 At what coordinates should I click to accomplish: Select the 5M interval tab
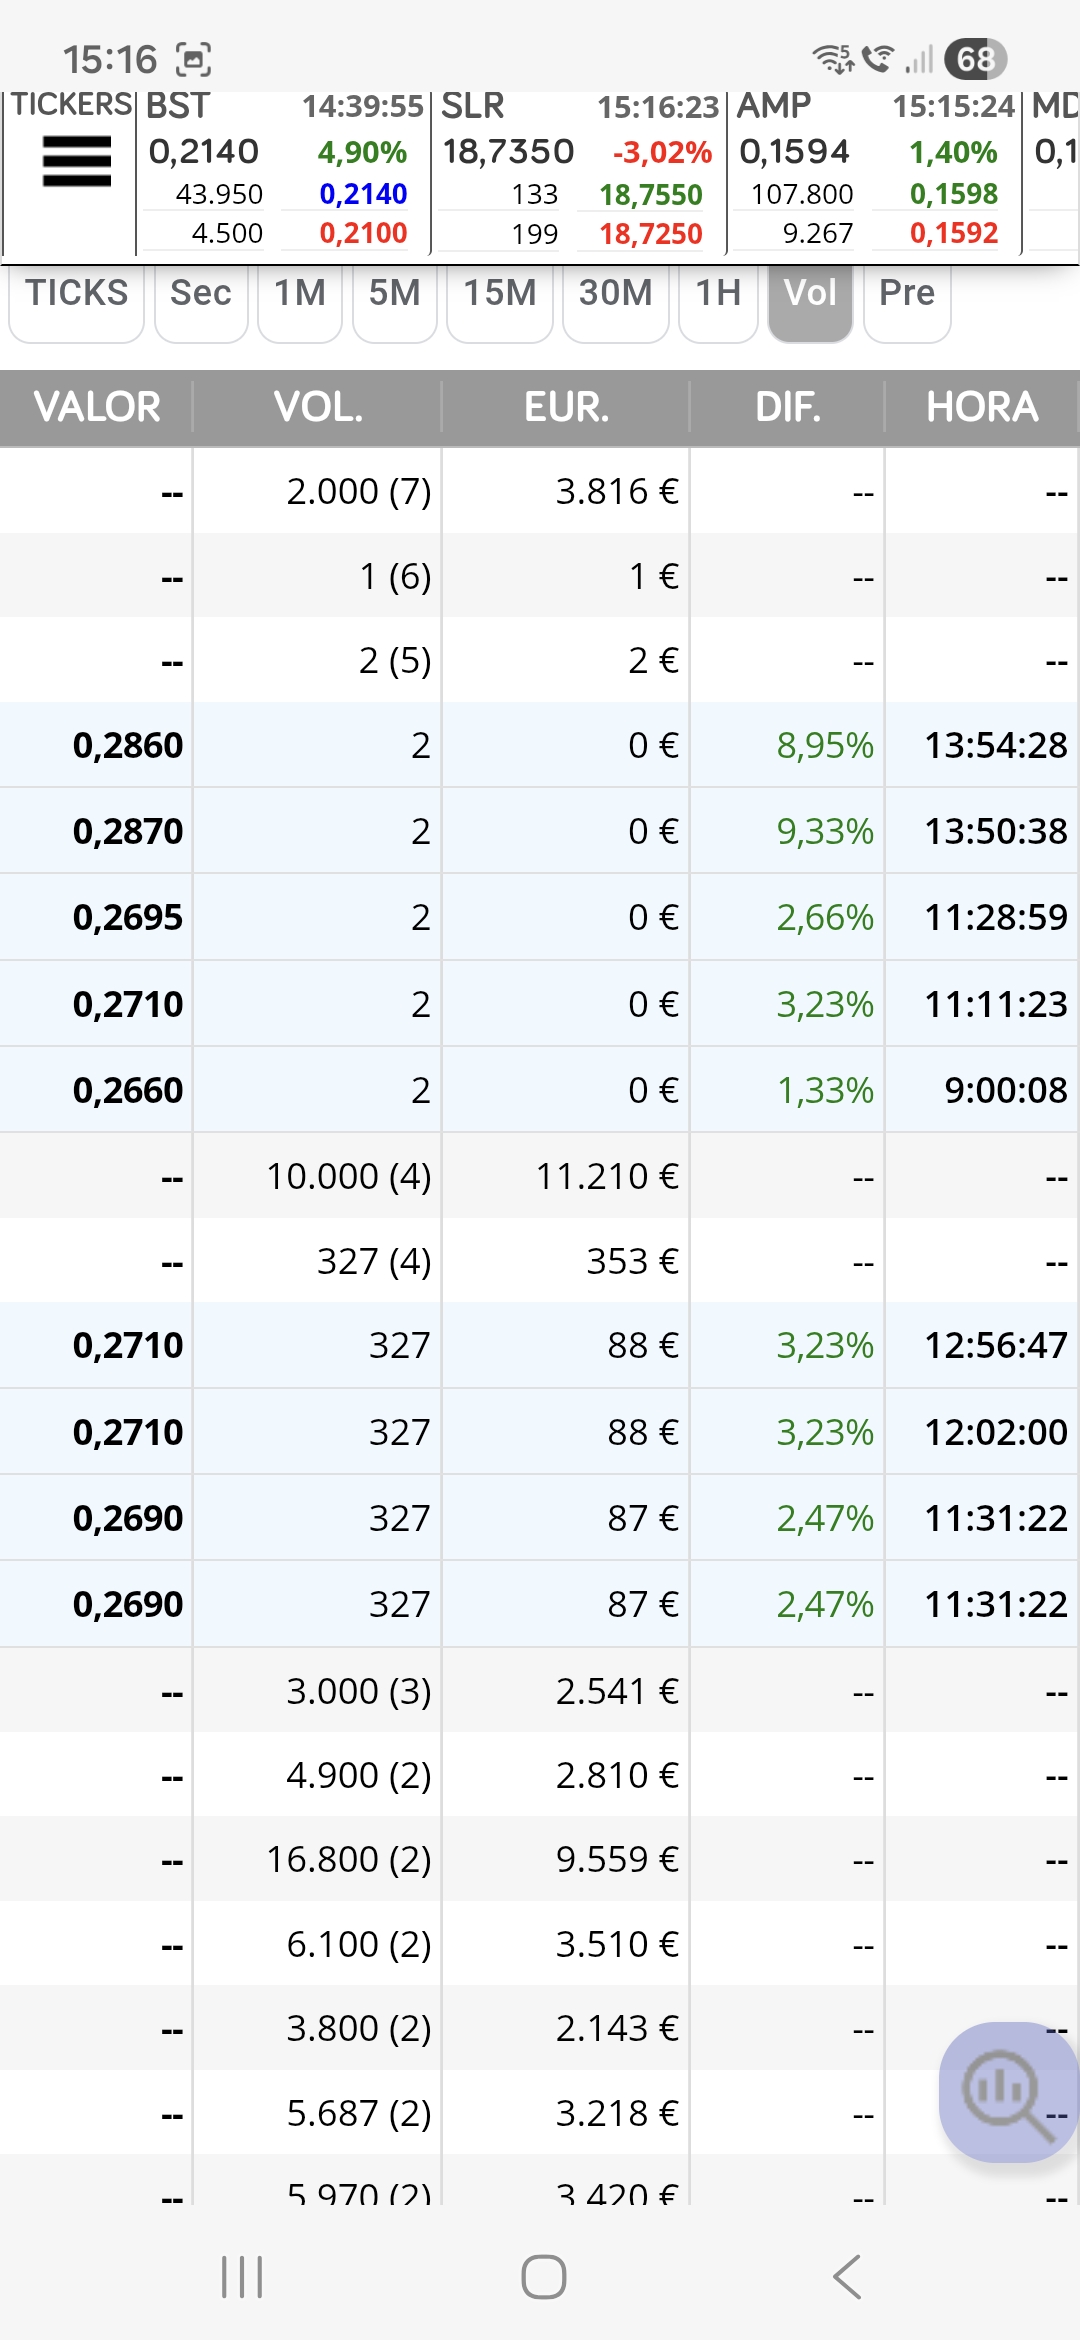click(394, 294)
